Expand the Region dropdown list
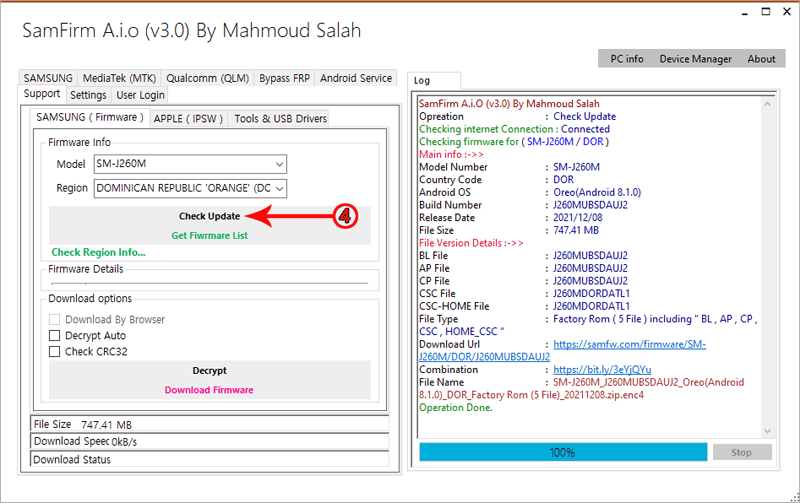Screen dimensions: 800x503 click(279, 188)
